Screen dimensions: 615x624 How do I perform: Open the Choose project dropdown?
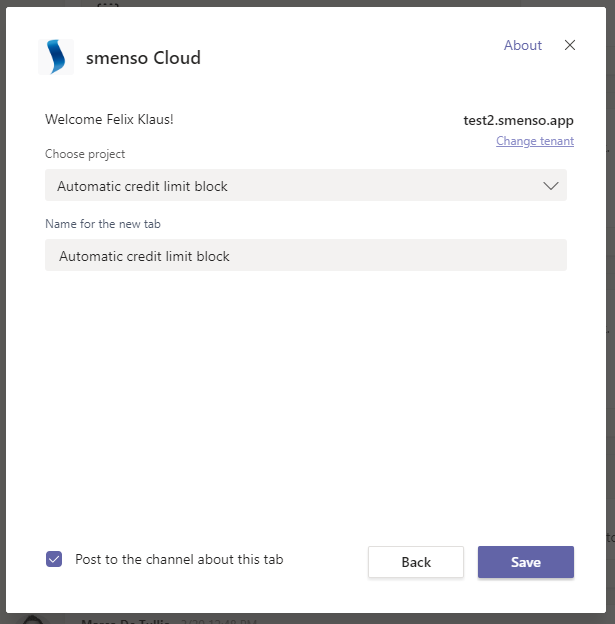[306, 185]
